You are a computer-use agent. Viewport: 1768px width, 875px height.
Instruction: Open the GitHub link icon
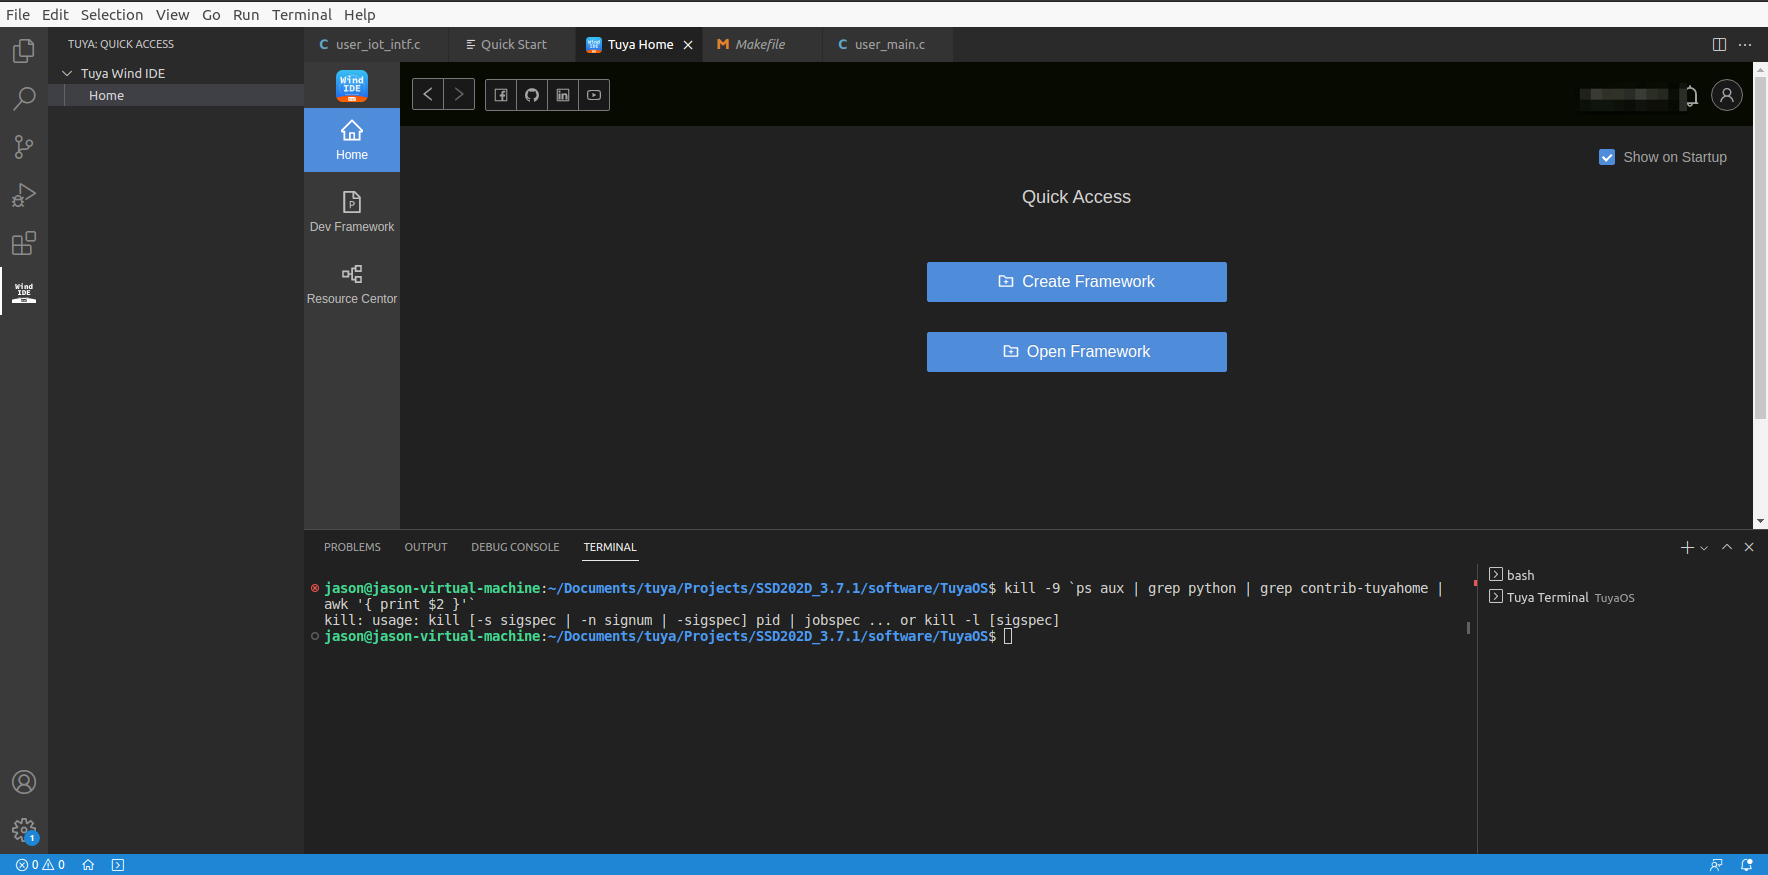532,95
